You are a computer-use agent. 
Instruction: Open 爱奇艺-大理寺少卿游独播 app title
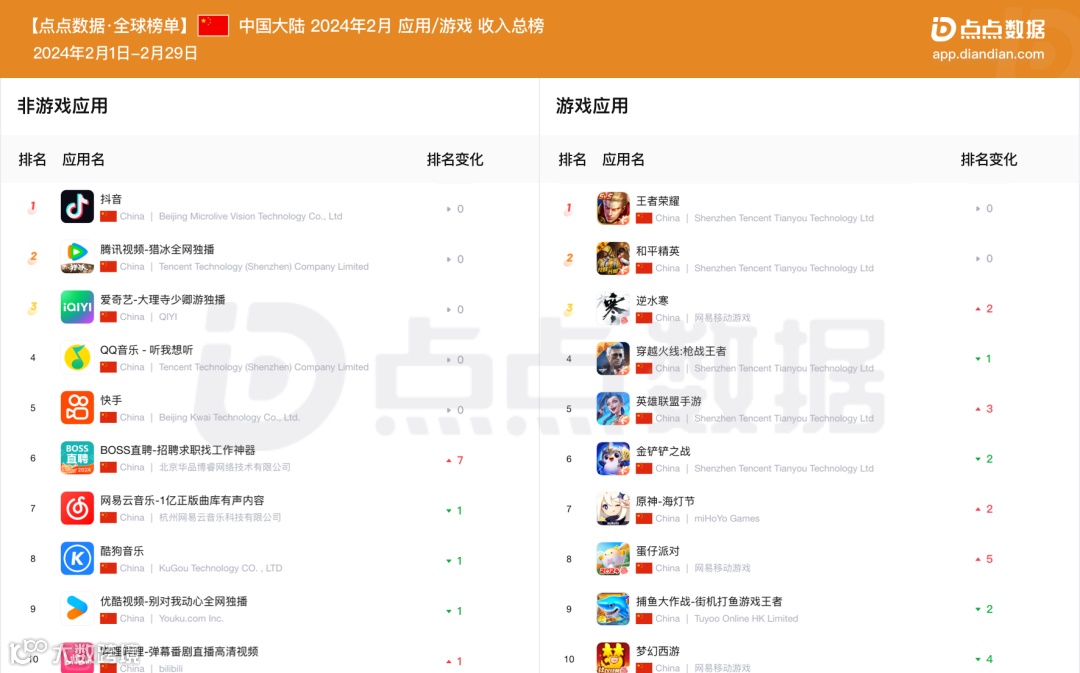pyautogui.click(x=163, y=300)
